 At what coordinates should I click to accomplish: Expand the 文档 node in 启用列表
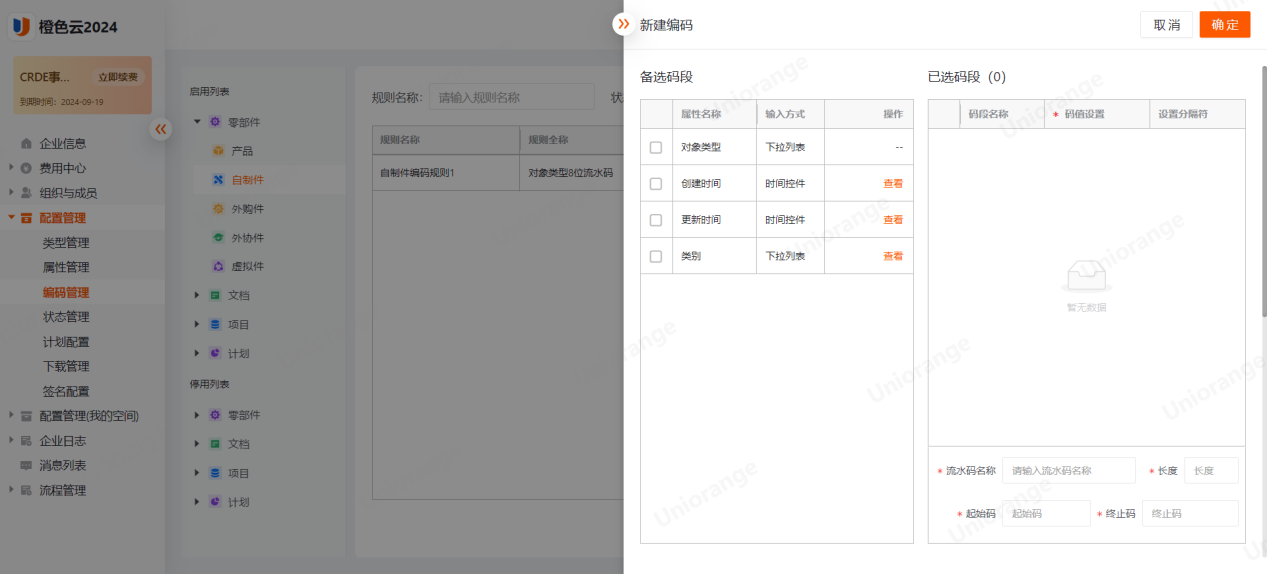[x=197, y=296]
